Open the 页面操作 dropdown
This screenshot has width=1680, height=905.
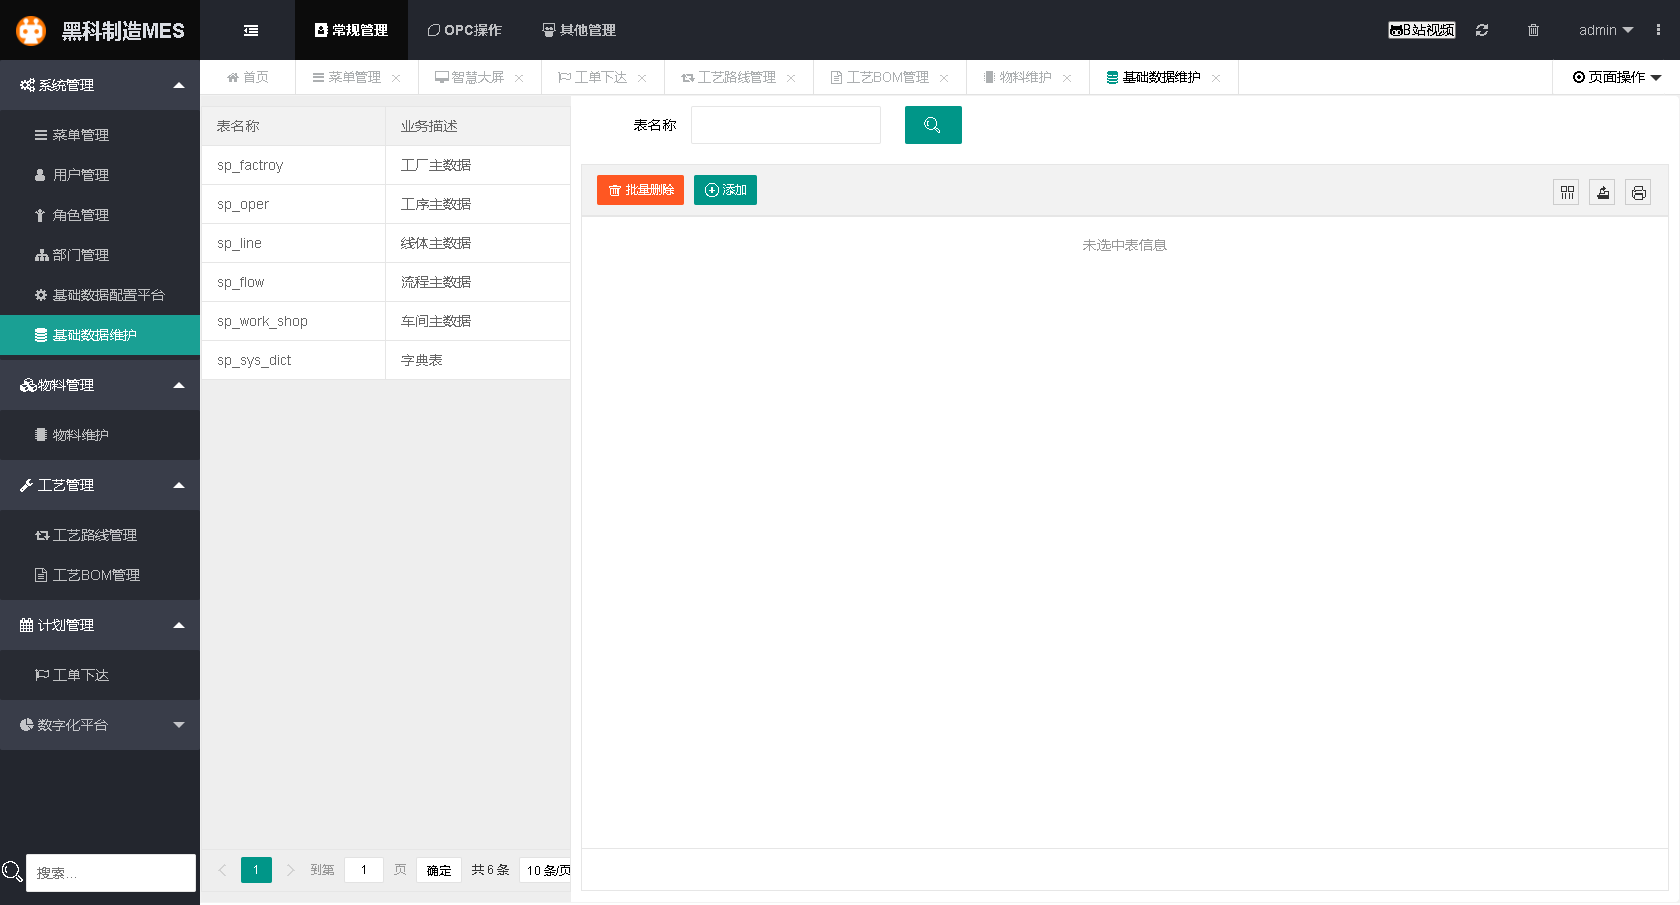[x=1616, y=77]
